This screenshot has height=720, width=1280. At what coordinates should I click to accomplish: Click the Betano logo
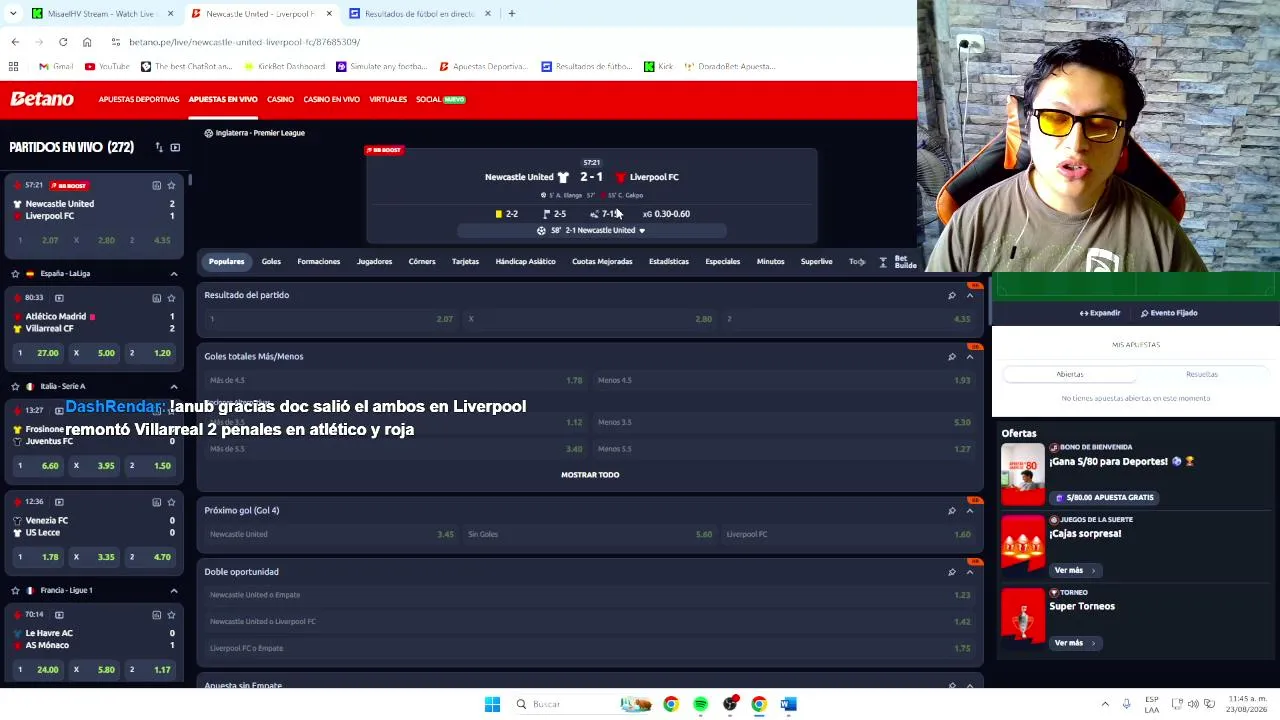point(42,99)
